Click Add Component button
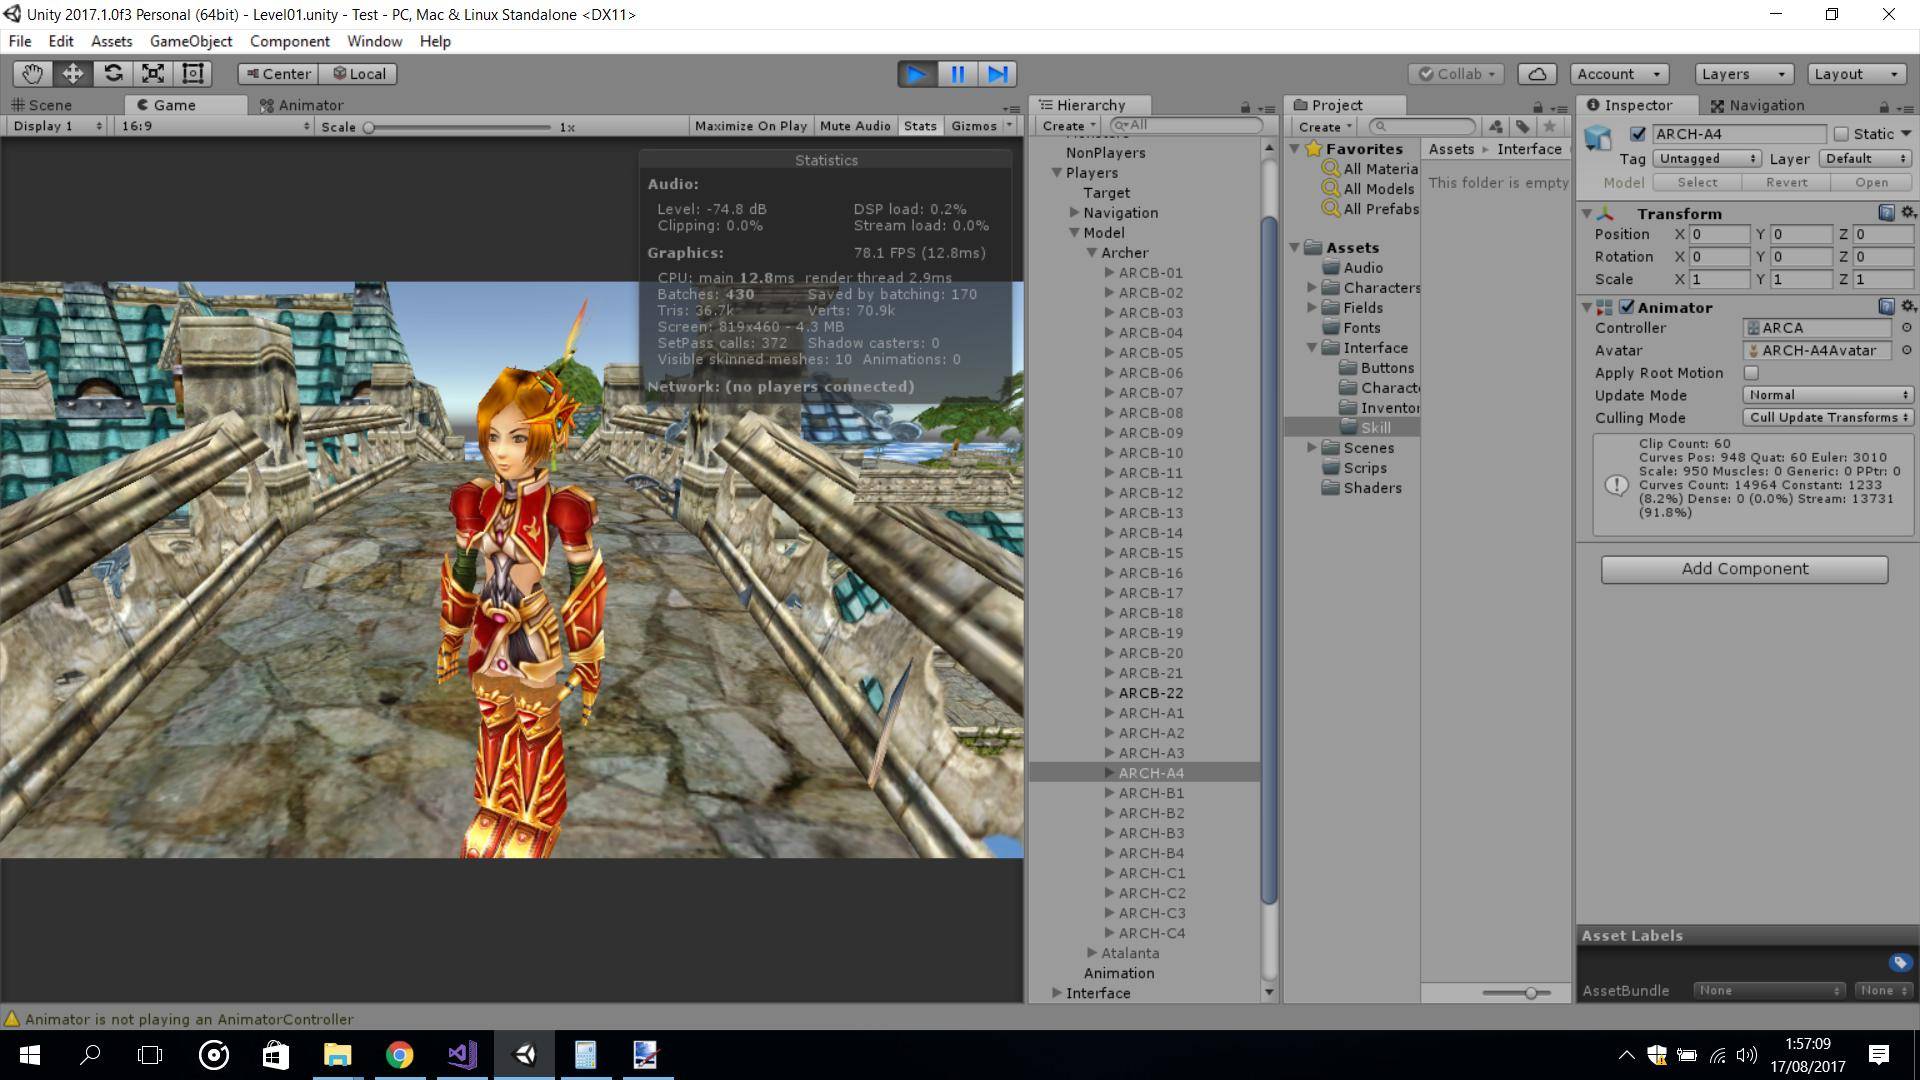 tap(1745, 567)
